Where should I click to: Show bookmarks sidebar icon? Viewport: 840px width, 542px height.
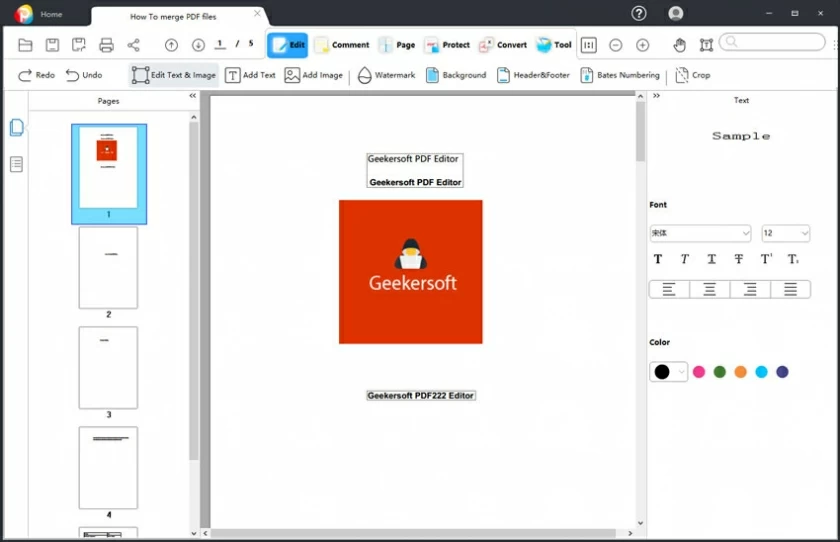[17, 164]
